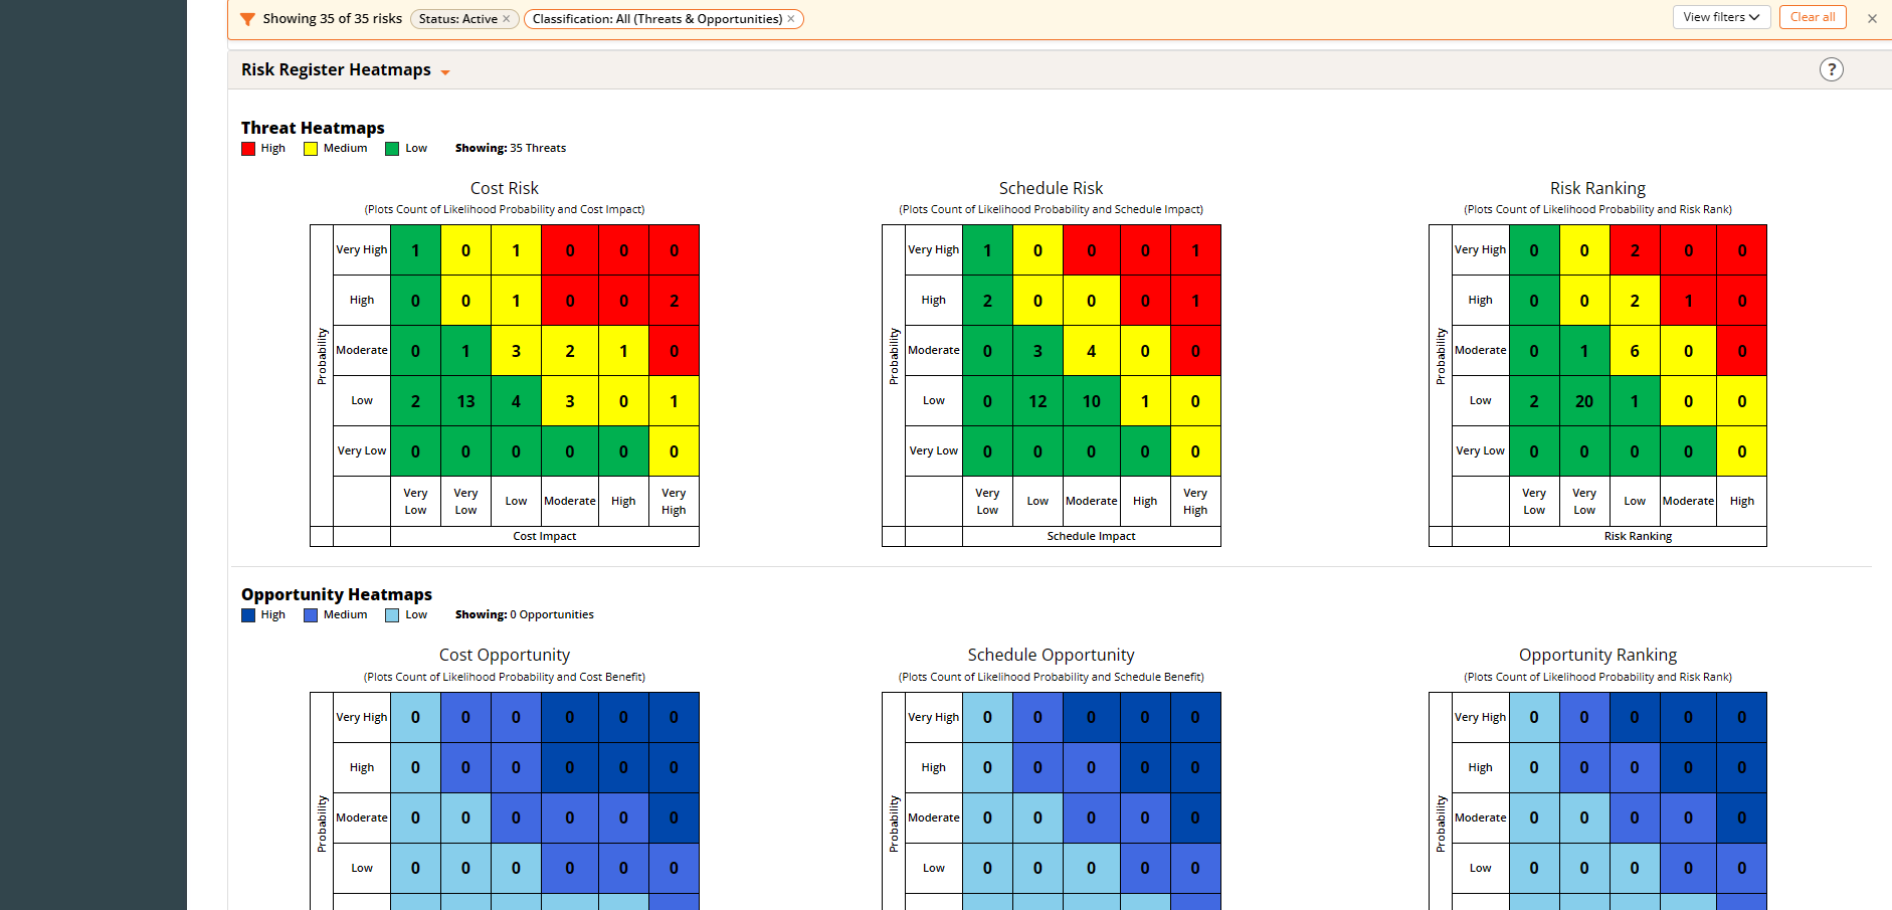This screenshot has height=910, width=1892.
Task: Remove the Status: Active filter chip
Action: [506, 19]
